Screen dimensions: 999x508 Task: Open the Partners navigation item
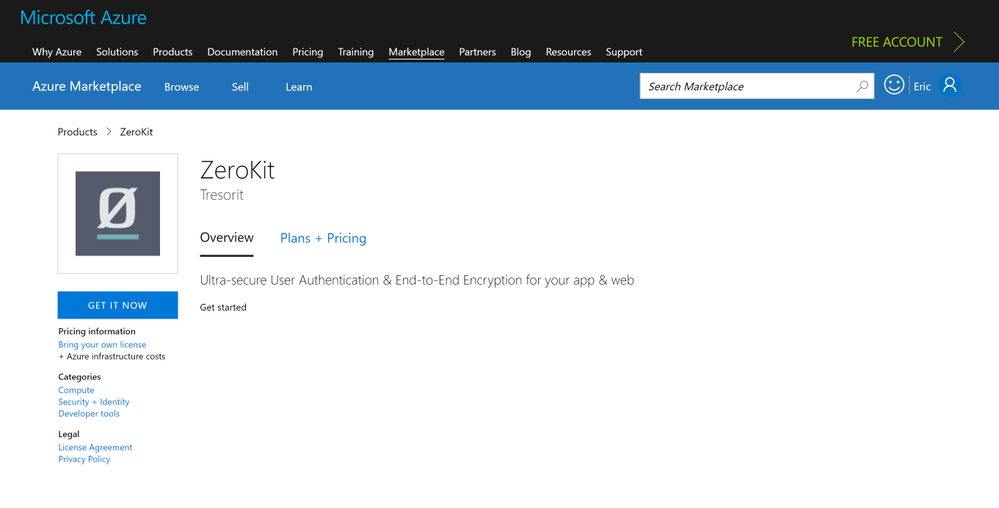point(477,52)
